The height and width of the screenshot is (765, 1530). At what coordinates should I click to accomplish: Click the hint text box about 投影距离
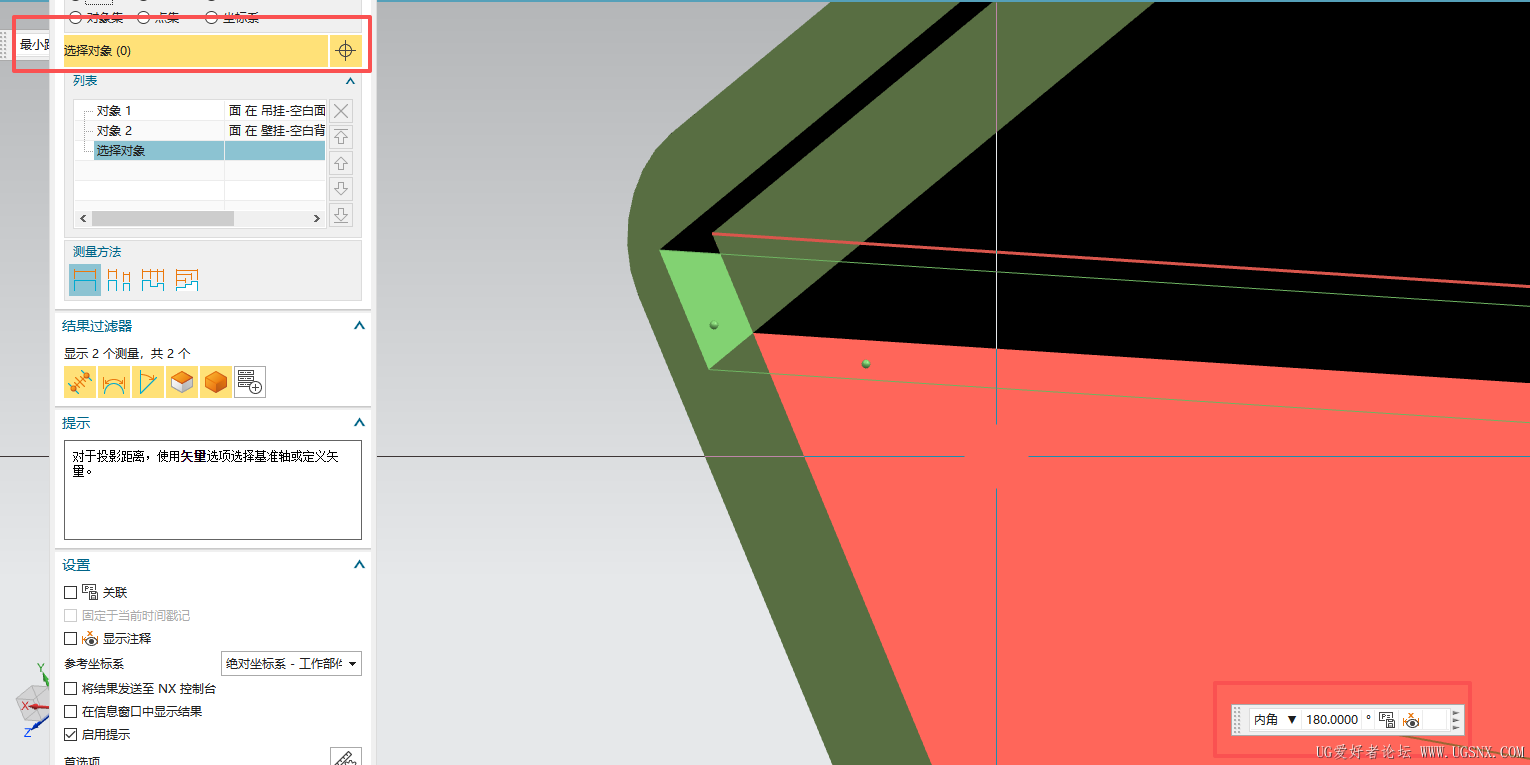pos(213,490)
